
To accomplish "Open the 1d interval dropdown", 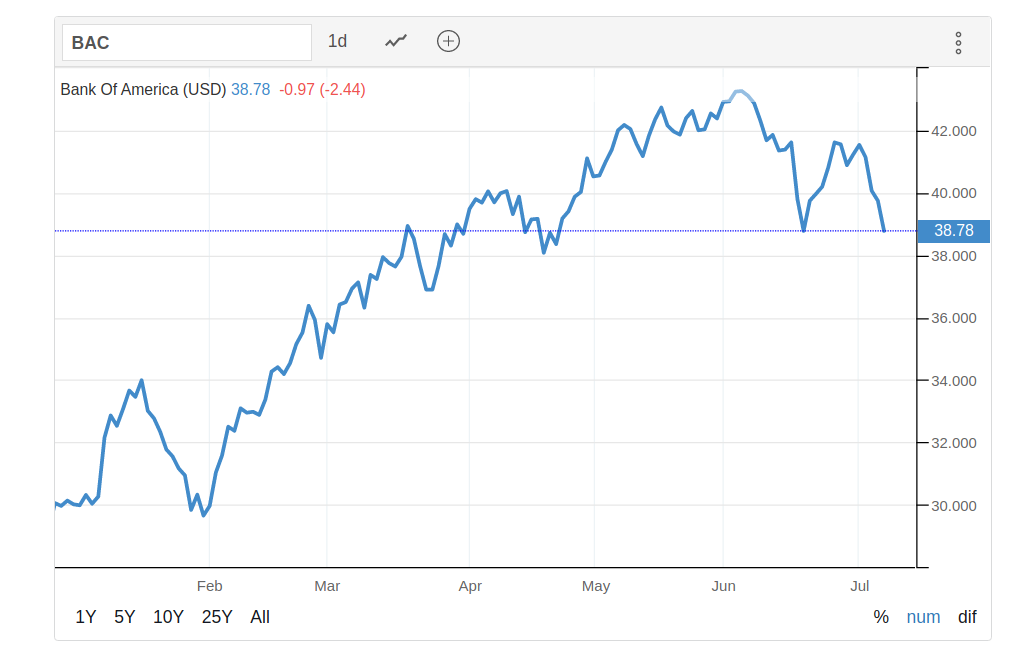I will click(x=338, y=41).
